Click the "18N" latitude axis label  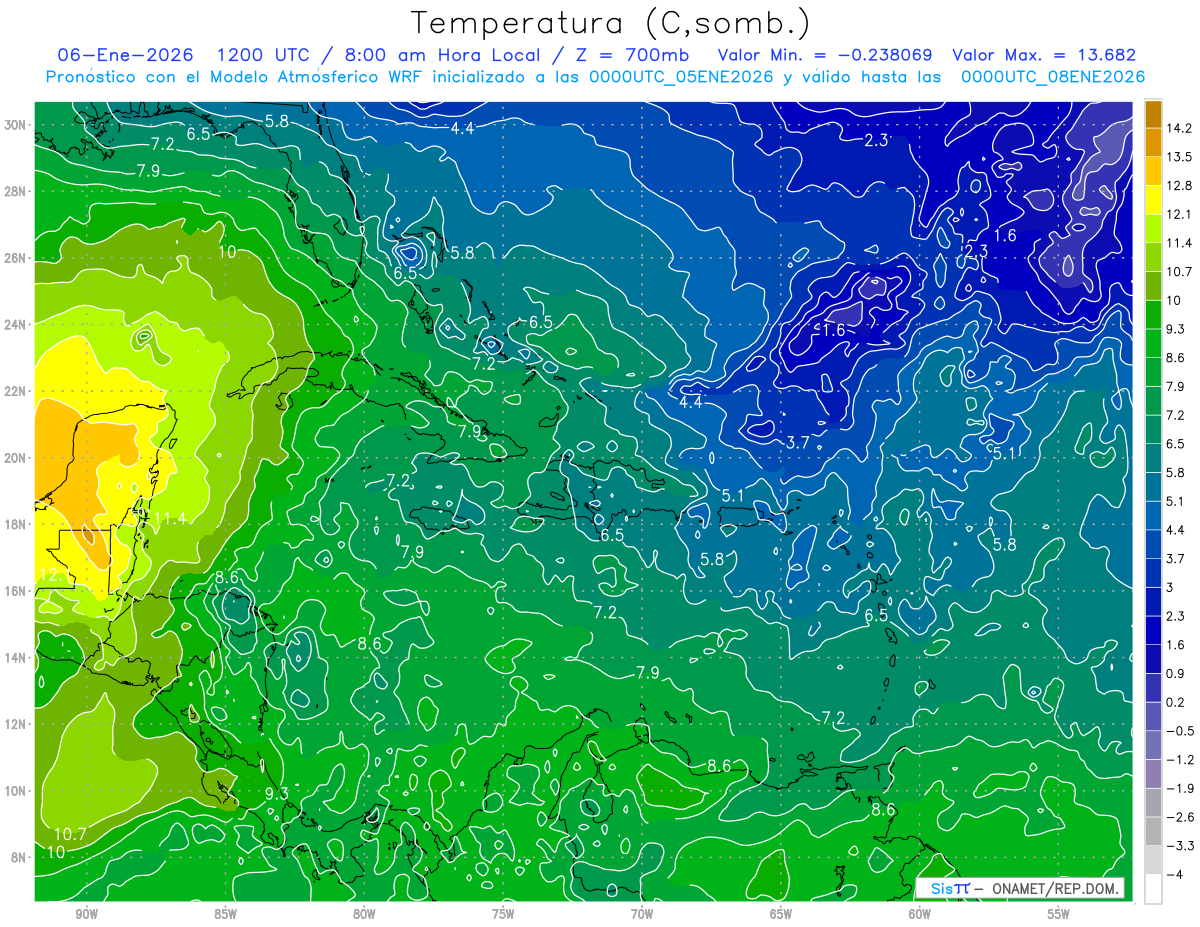pyautogui.click(x=17, y=524)
